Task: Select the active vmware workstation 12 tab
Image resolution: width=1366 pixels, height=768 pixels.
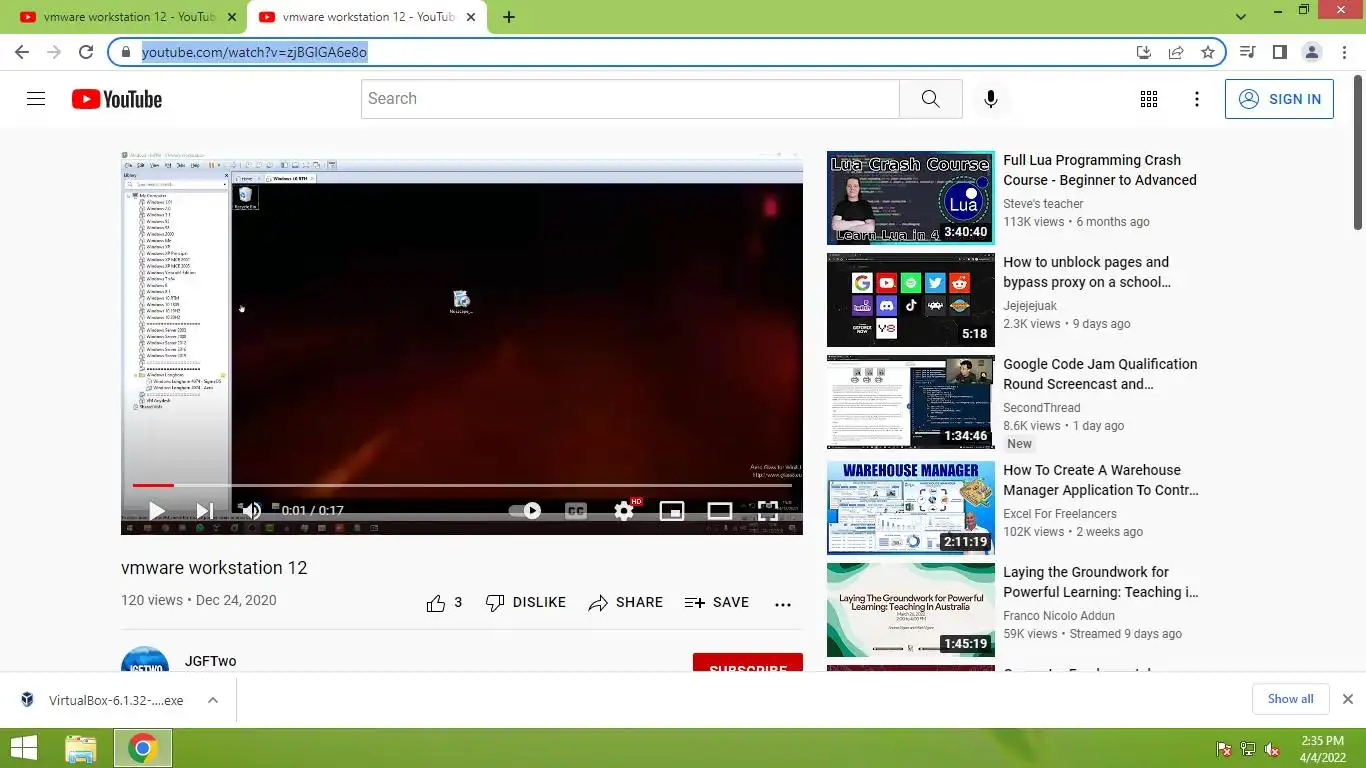Action: click(x=369, y=17)
